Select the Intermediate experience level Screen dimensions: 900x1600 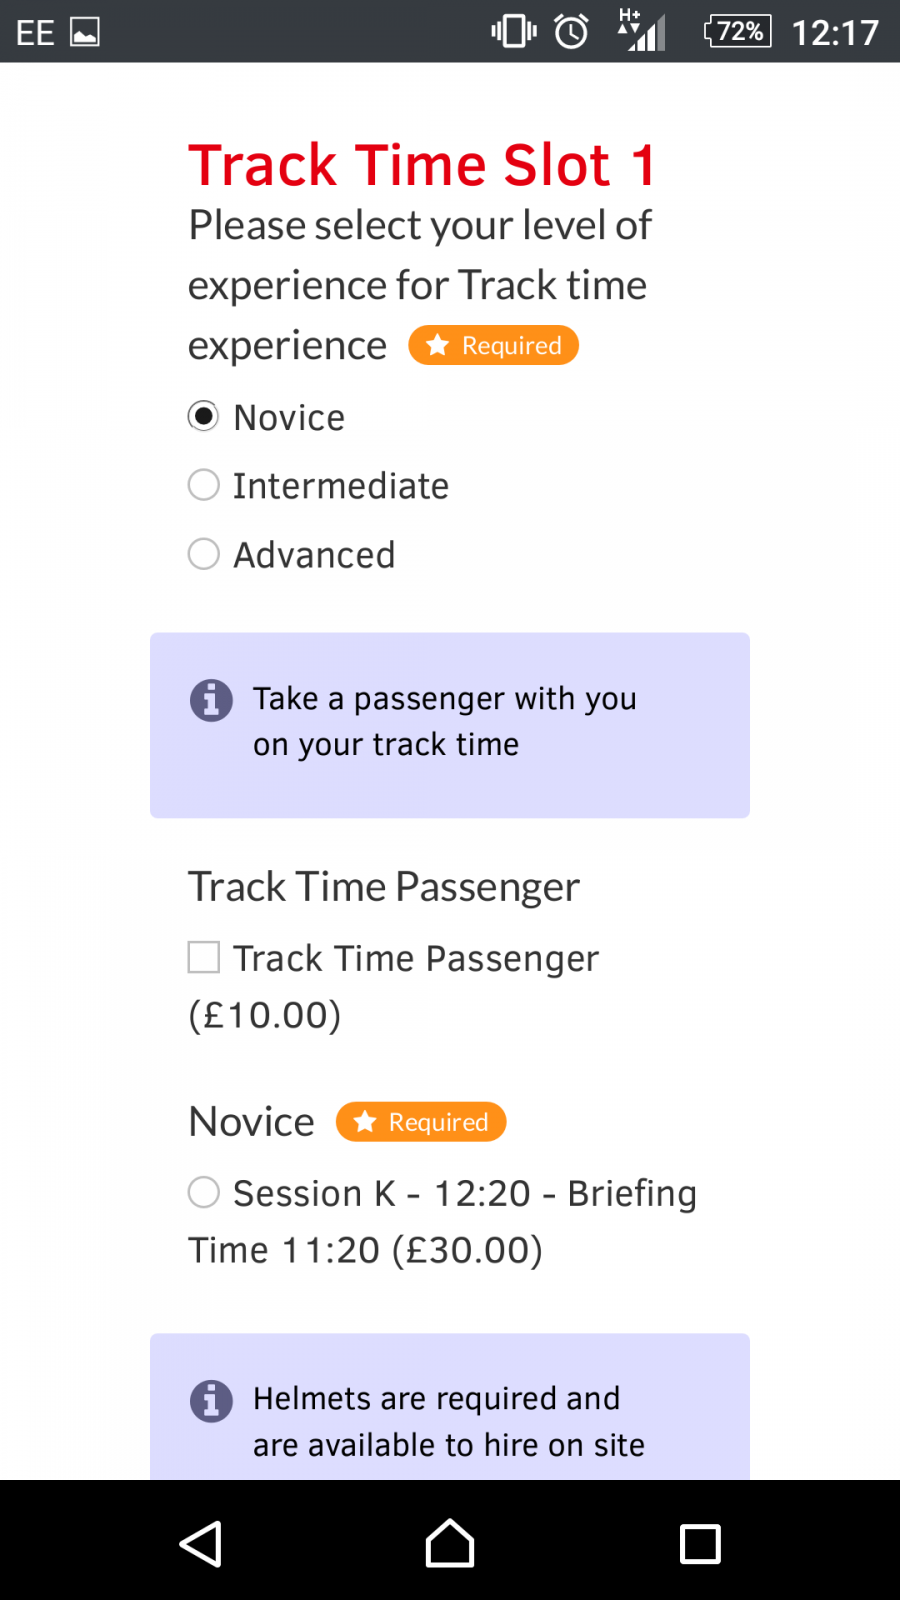coord(203,485)
